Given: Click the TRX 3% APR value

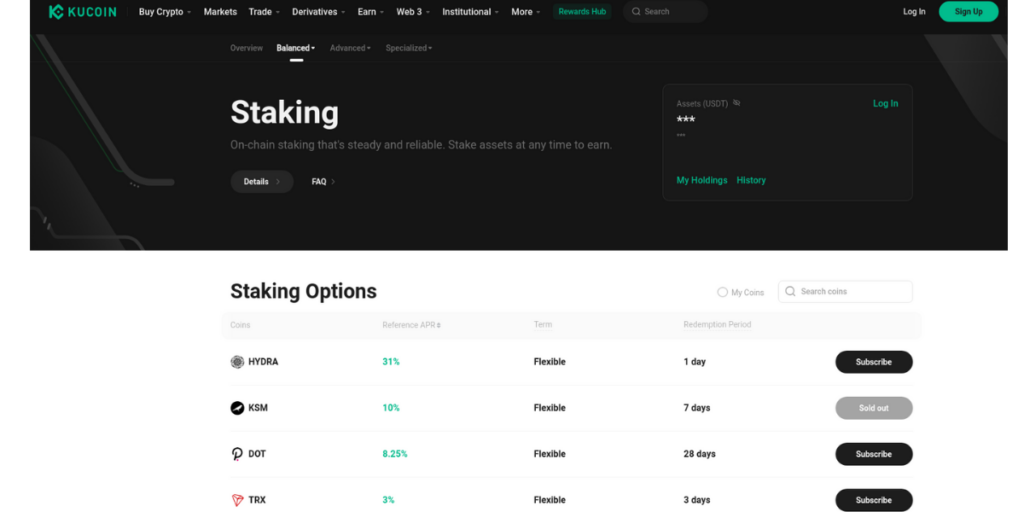Looking at the screenshot, I should tap(388, 500).
